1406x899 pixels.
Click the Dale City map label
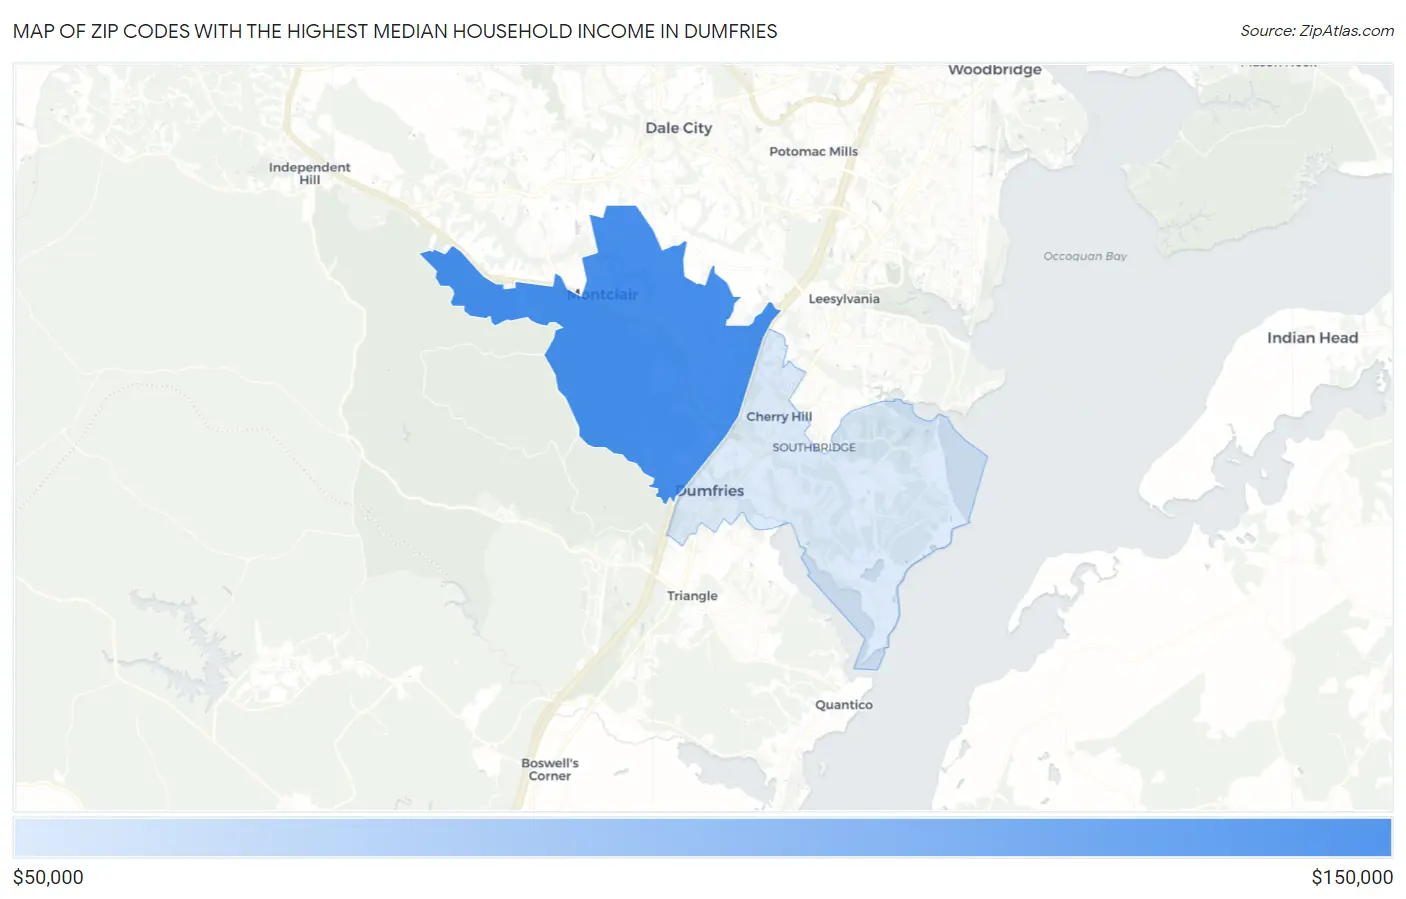click(x=679, y=128)
